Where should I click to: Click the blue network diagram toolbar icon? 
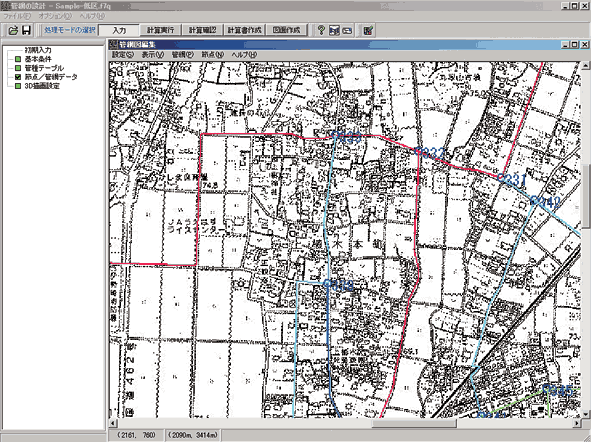click(x=334, y=31)
